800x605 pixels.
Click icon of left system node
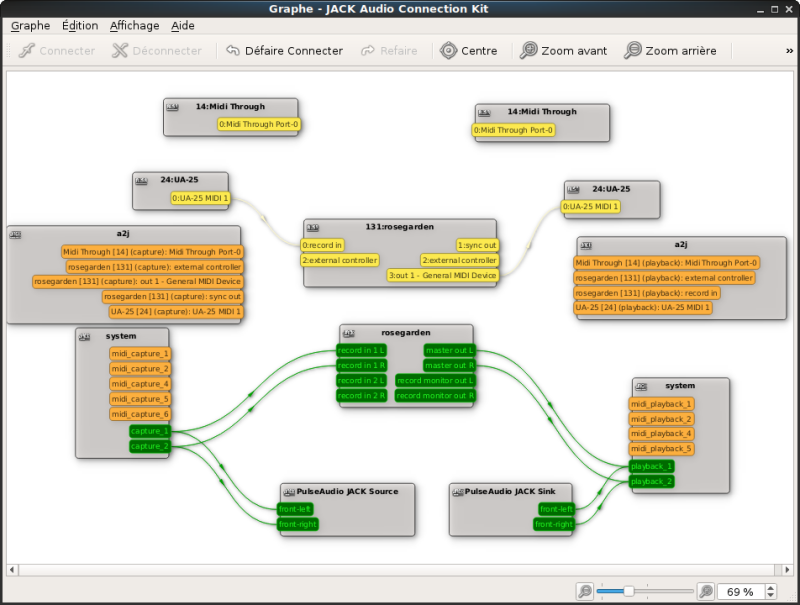[x=85, y=337]
